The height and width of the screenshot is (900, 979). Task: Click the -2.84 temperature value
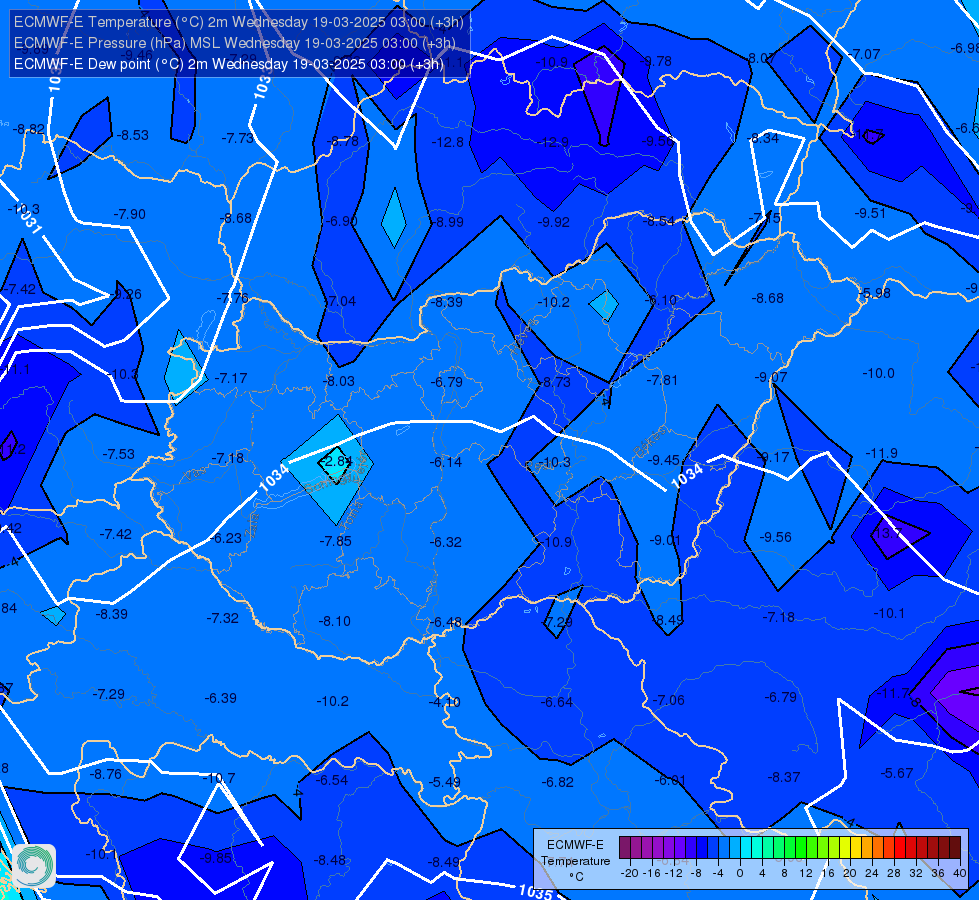pos(335,462)
